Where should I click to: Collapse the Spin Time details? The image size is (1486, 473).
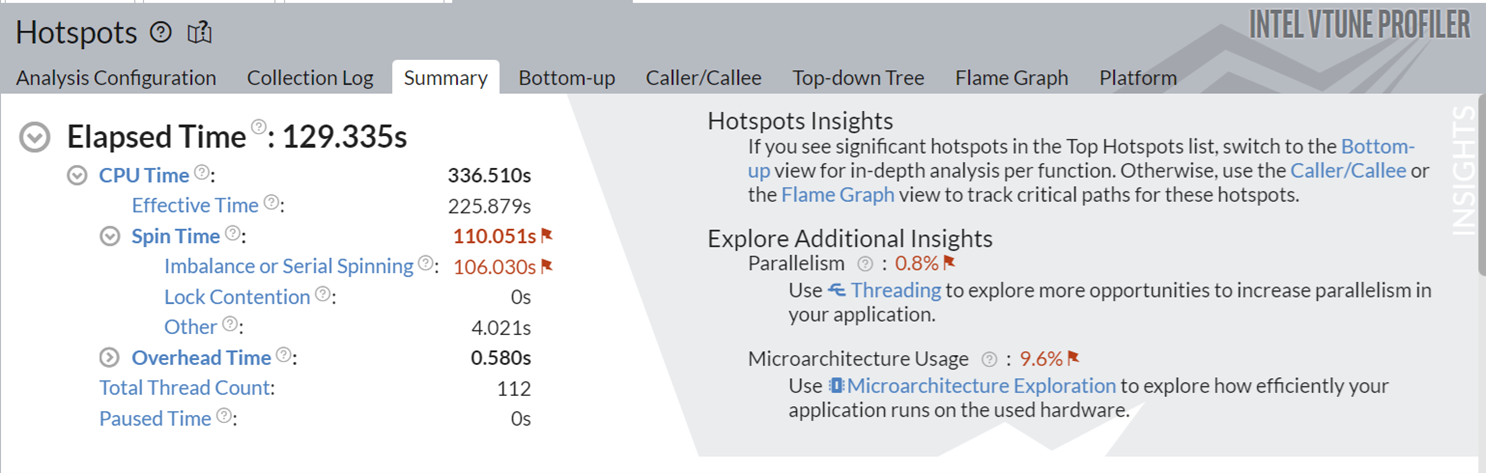point(110,237)
